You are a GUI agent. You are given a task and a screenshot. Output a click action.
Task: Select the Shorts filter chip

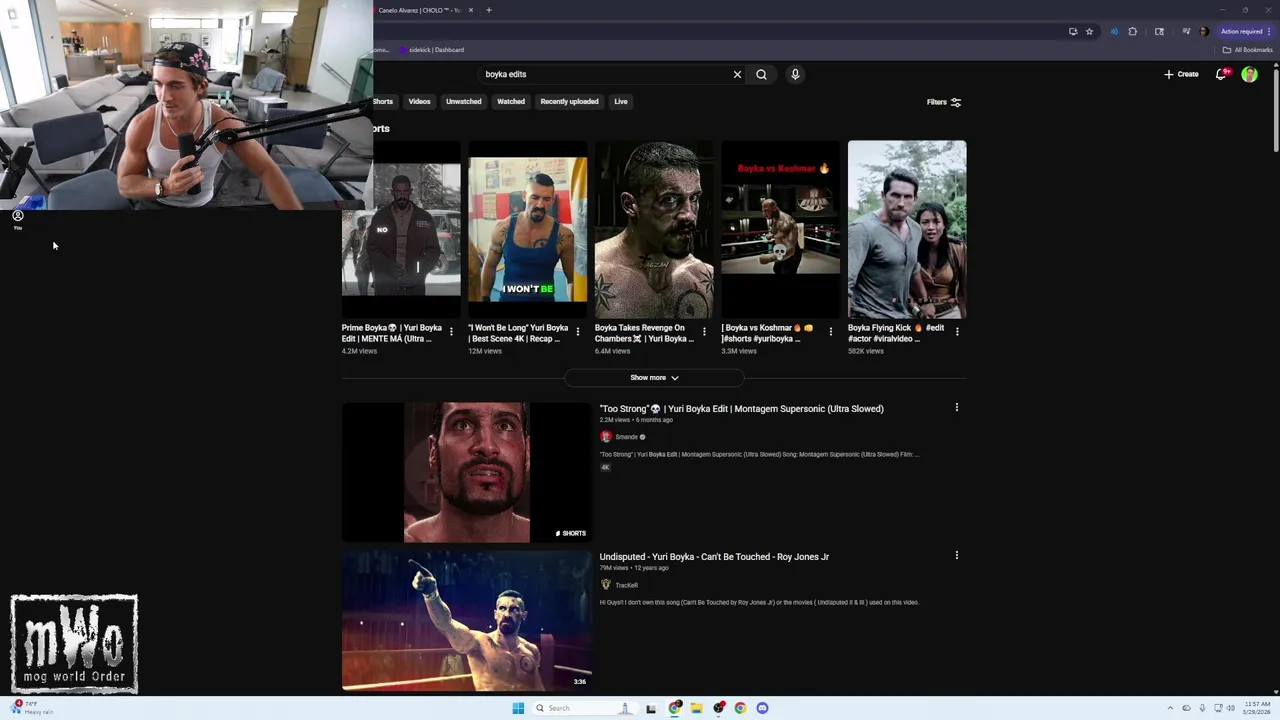click(x=384, y=102)
